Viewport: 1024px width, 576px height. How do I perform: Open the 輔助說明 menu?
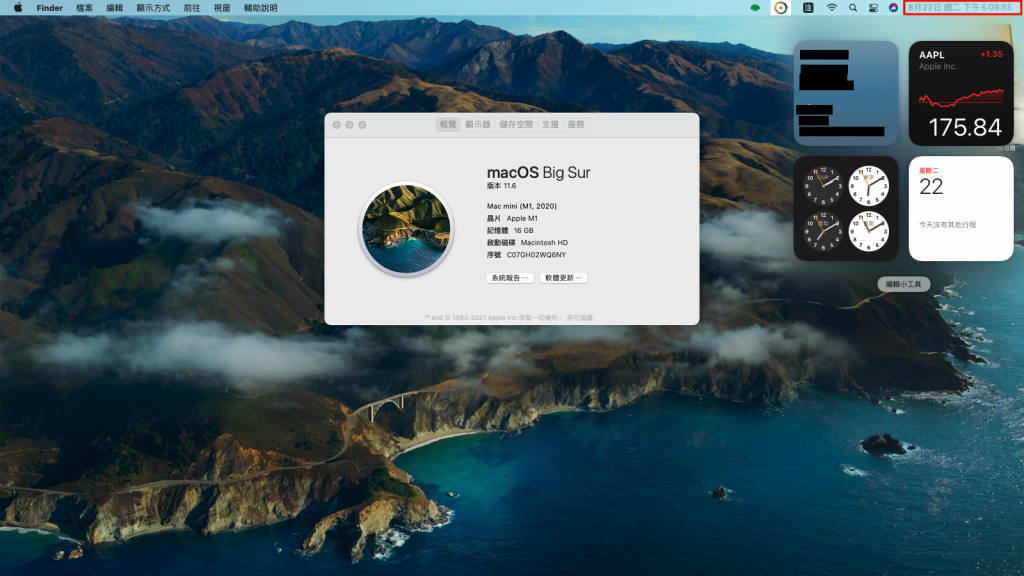[261, 8]
